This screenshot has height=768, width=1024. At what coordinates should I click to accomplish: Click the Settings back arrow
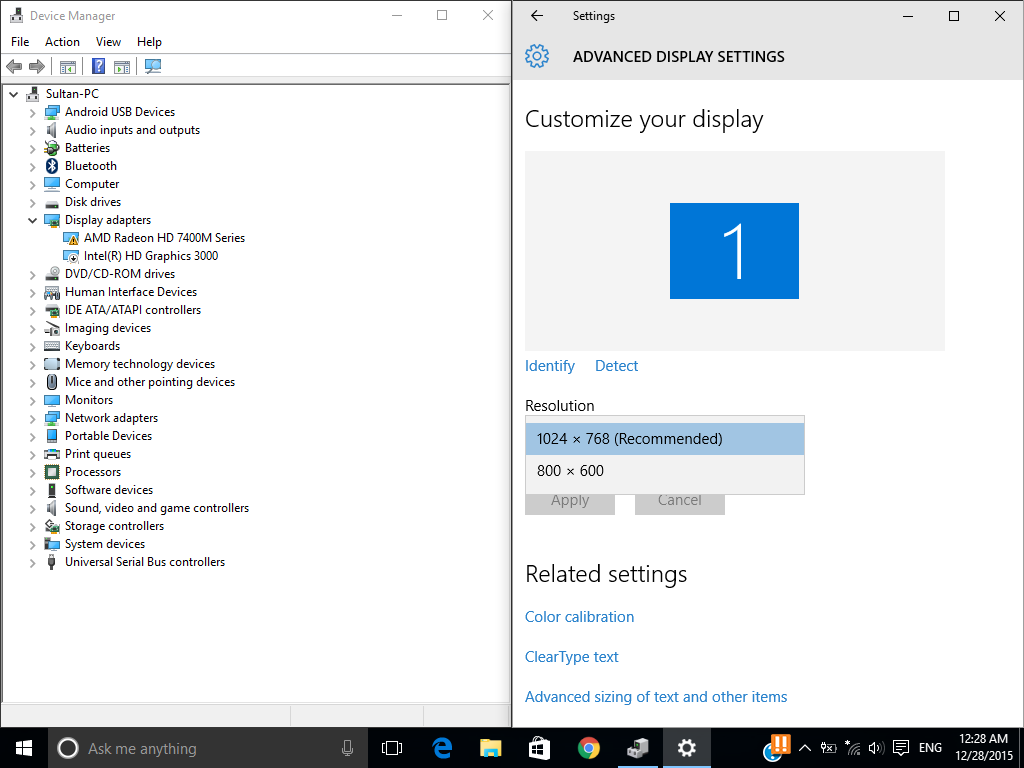point(537,16)
